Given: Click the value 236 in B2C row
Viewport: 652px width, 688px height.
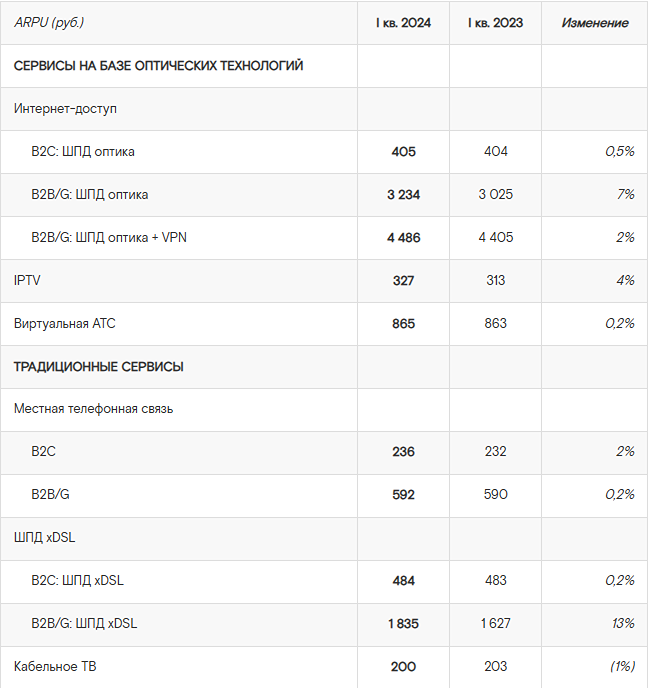Looking at the screenshot, I should (403, 452).
